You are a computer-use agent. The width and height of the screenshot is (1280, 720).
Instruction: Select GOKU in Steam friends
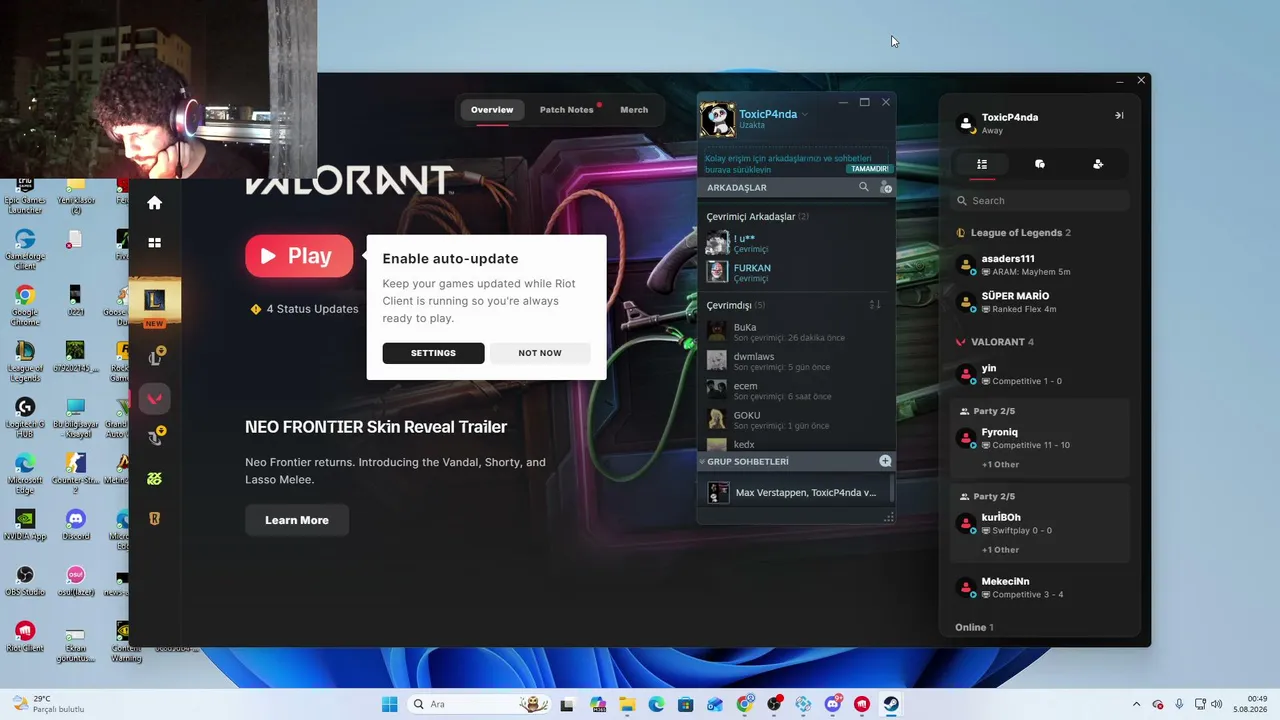click(x=797, y=418)
